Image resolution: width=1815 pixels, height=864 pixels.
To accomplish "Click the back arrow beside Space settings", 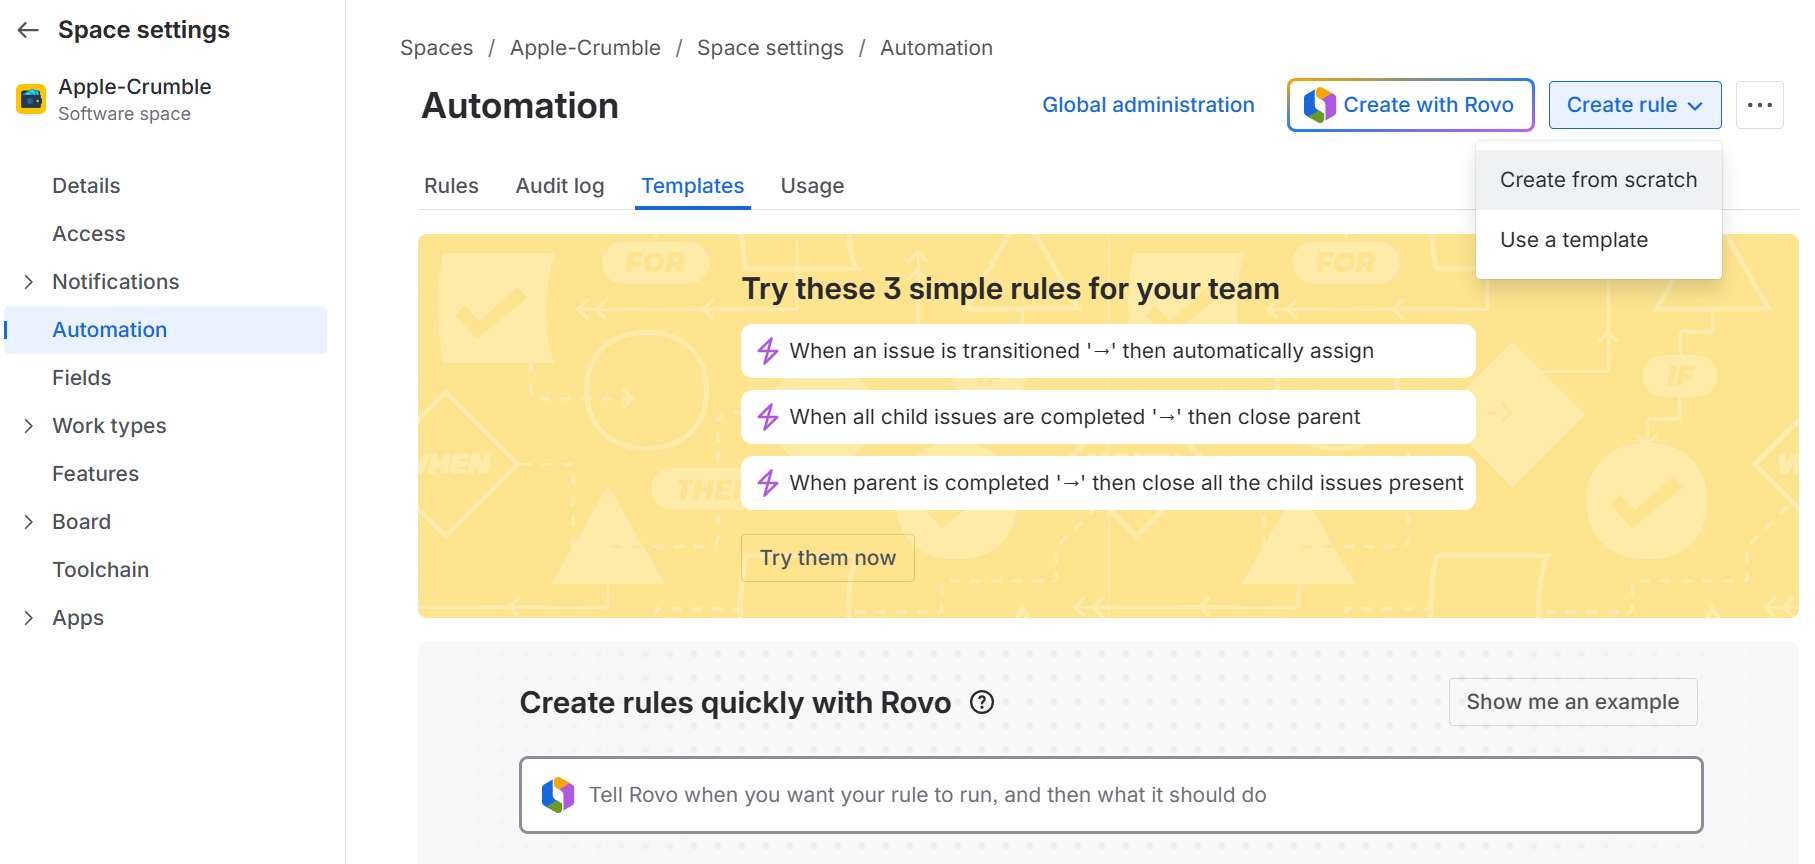I will point(28,30).
